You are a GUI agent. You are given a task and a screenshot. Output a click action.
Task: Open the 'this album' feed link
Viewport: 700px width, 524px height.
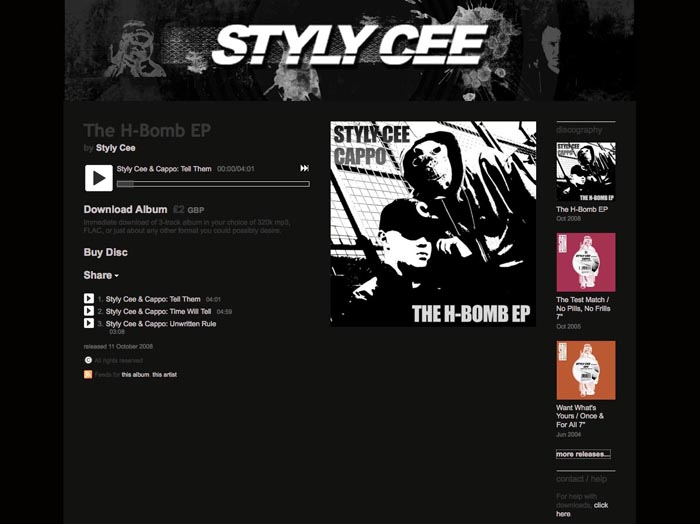point(135,374)
